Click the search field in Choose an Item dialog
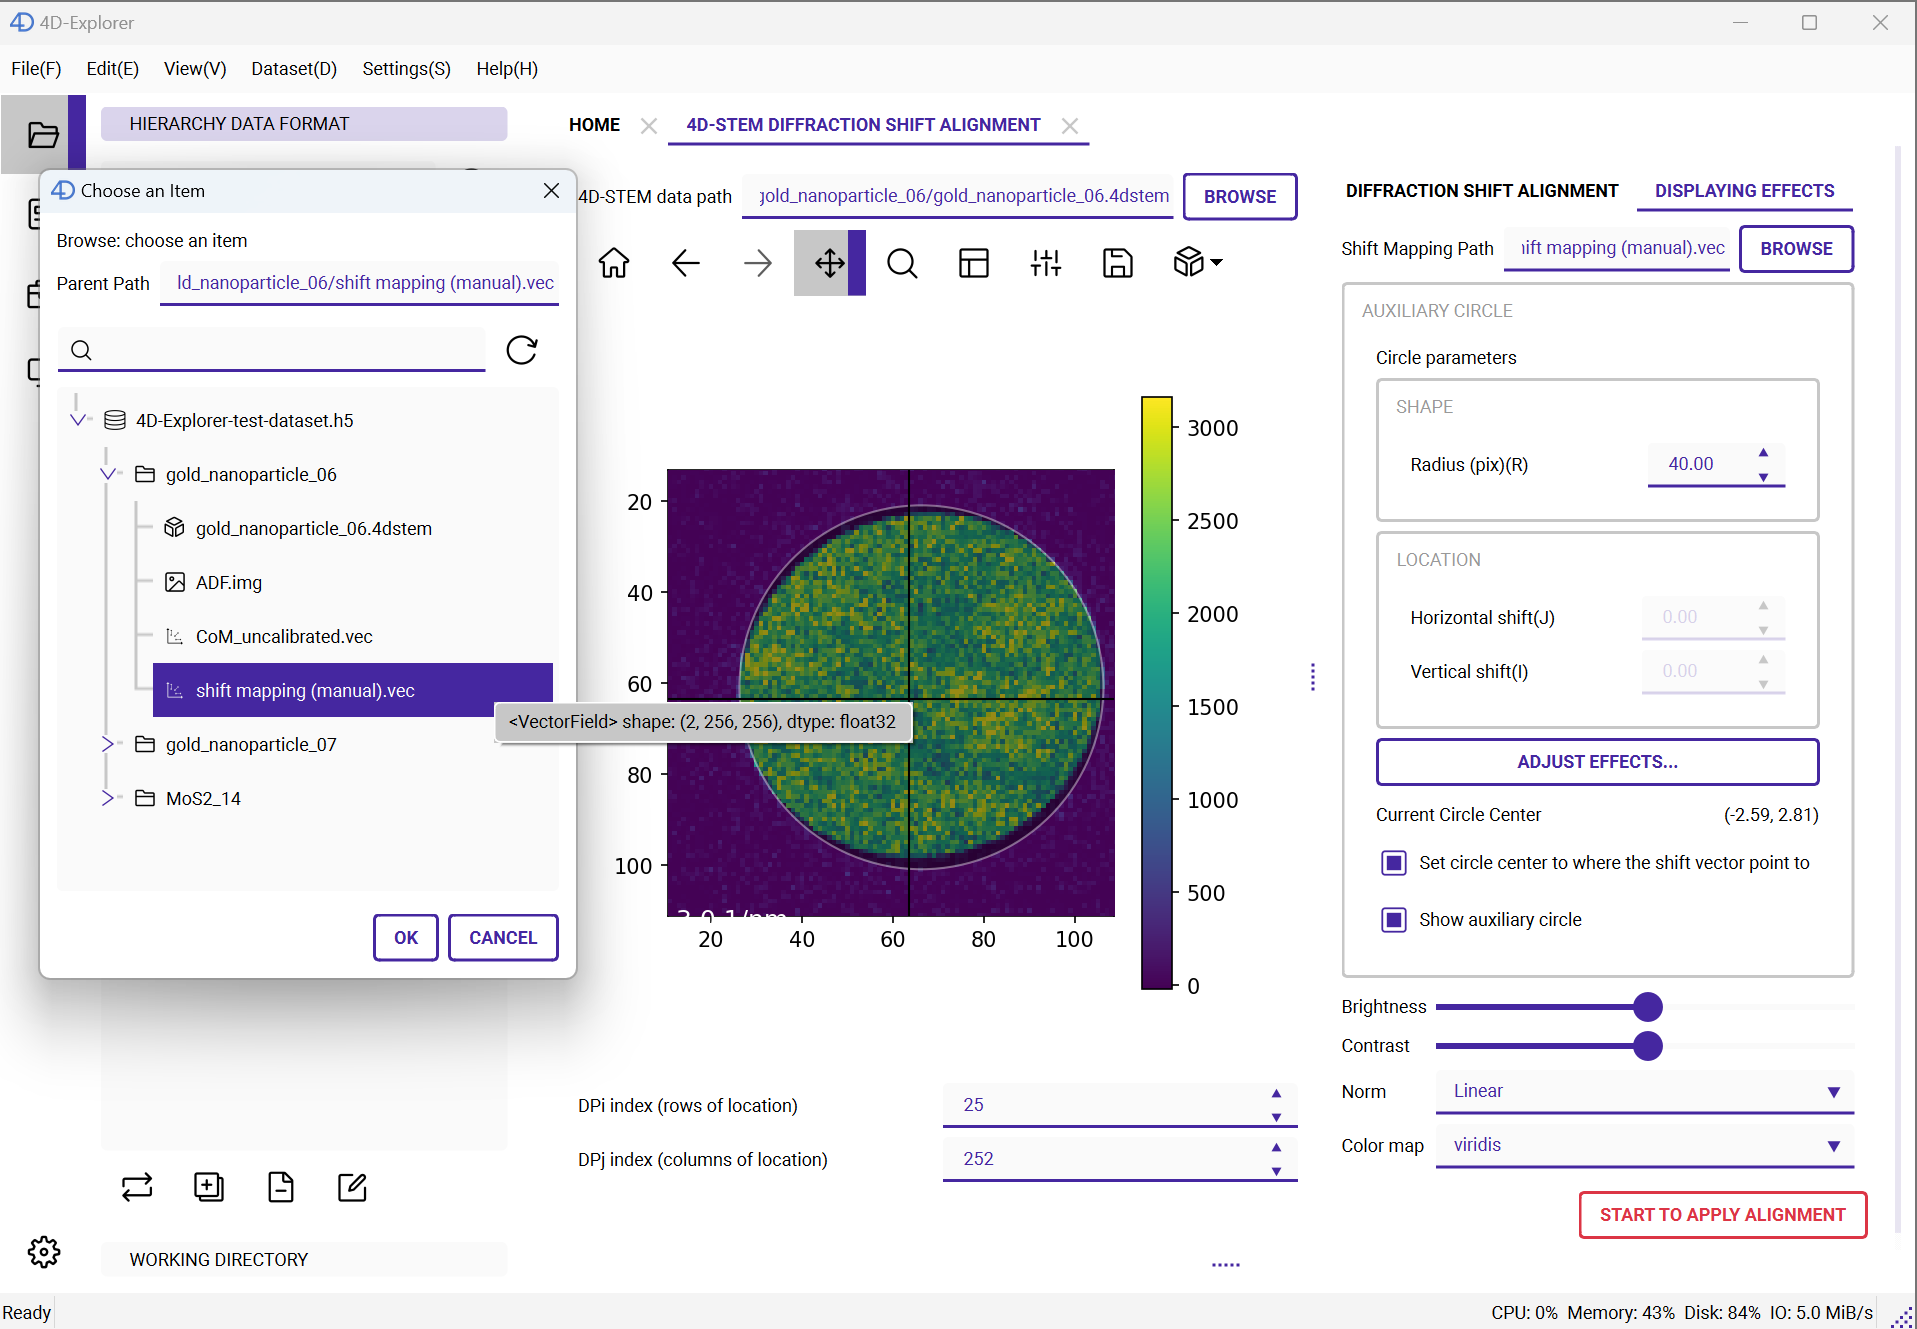Image resolution: width=1917 pixels, height=1329 pixels. (x=272, y=350)
